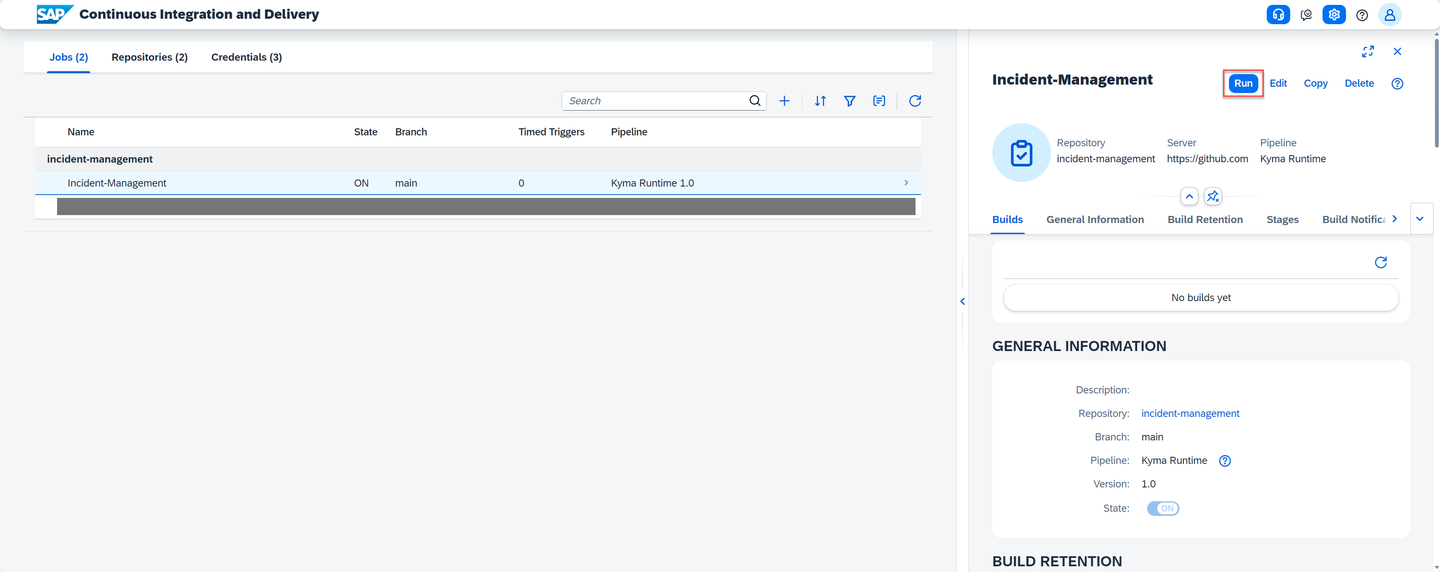Open Kyma Runtime pipeline help icon

point(1225,461)
